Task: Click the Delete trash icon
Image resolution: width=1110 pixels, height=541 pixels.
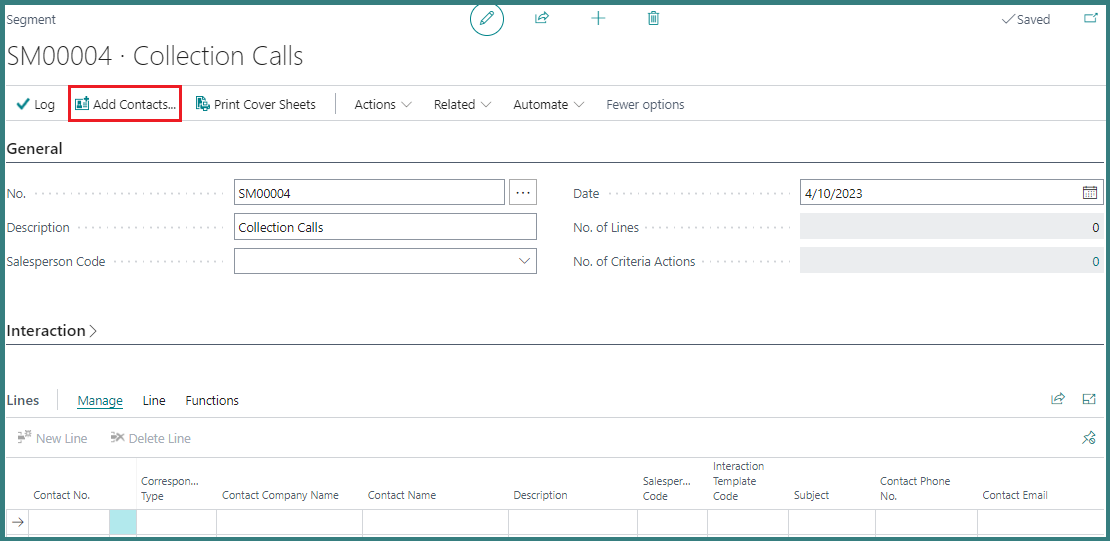Action: coord(653,18)
